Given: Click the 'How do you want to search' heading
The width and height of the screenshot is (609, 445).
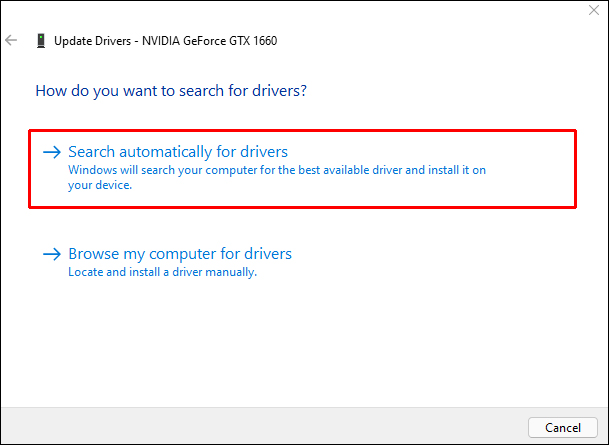Looking at the screenshot, I should (x=171, y=91).
